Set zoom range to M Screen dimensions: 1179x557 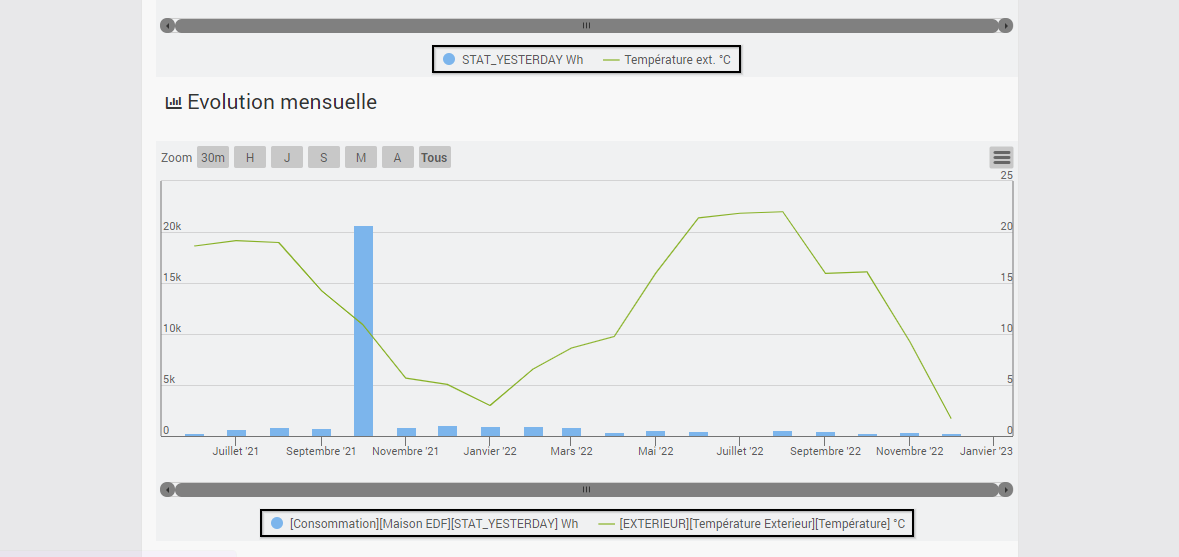pos(361,158)
